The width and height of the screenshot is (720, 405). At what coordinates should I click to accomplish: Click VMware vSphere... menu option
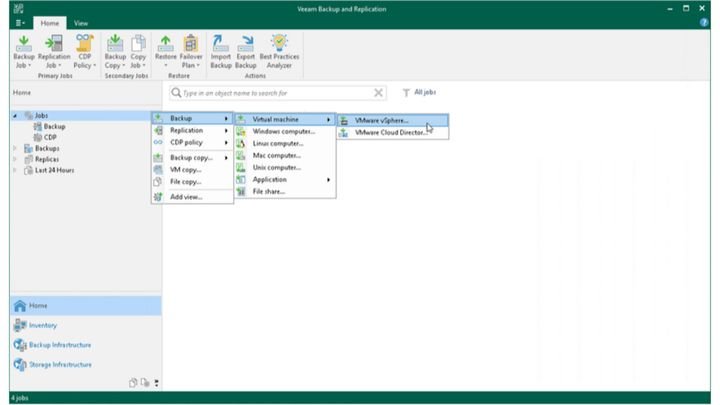click(393, 120)
